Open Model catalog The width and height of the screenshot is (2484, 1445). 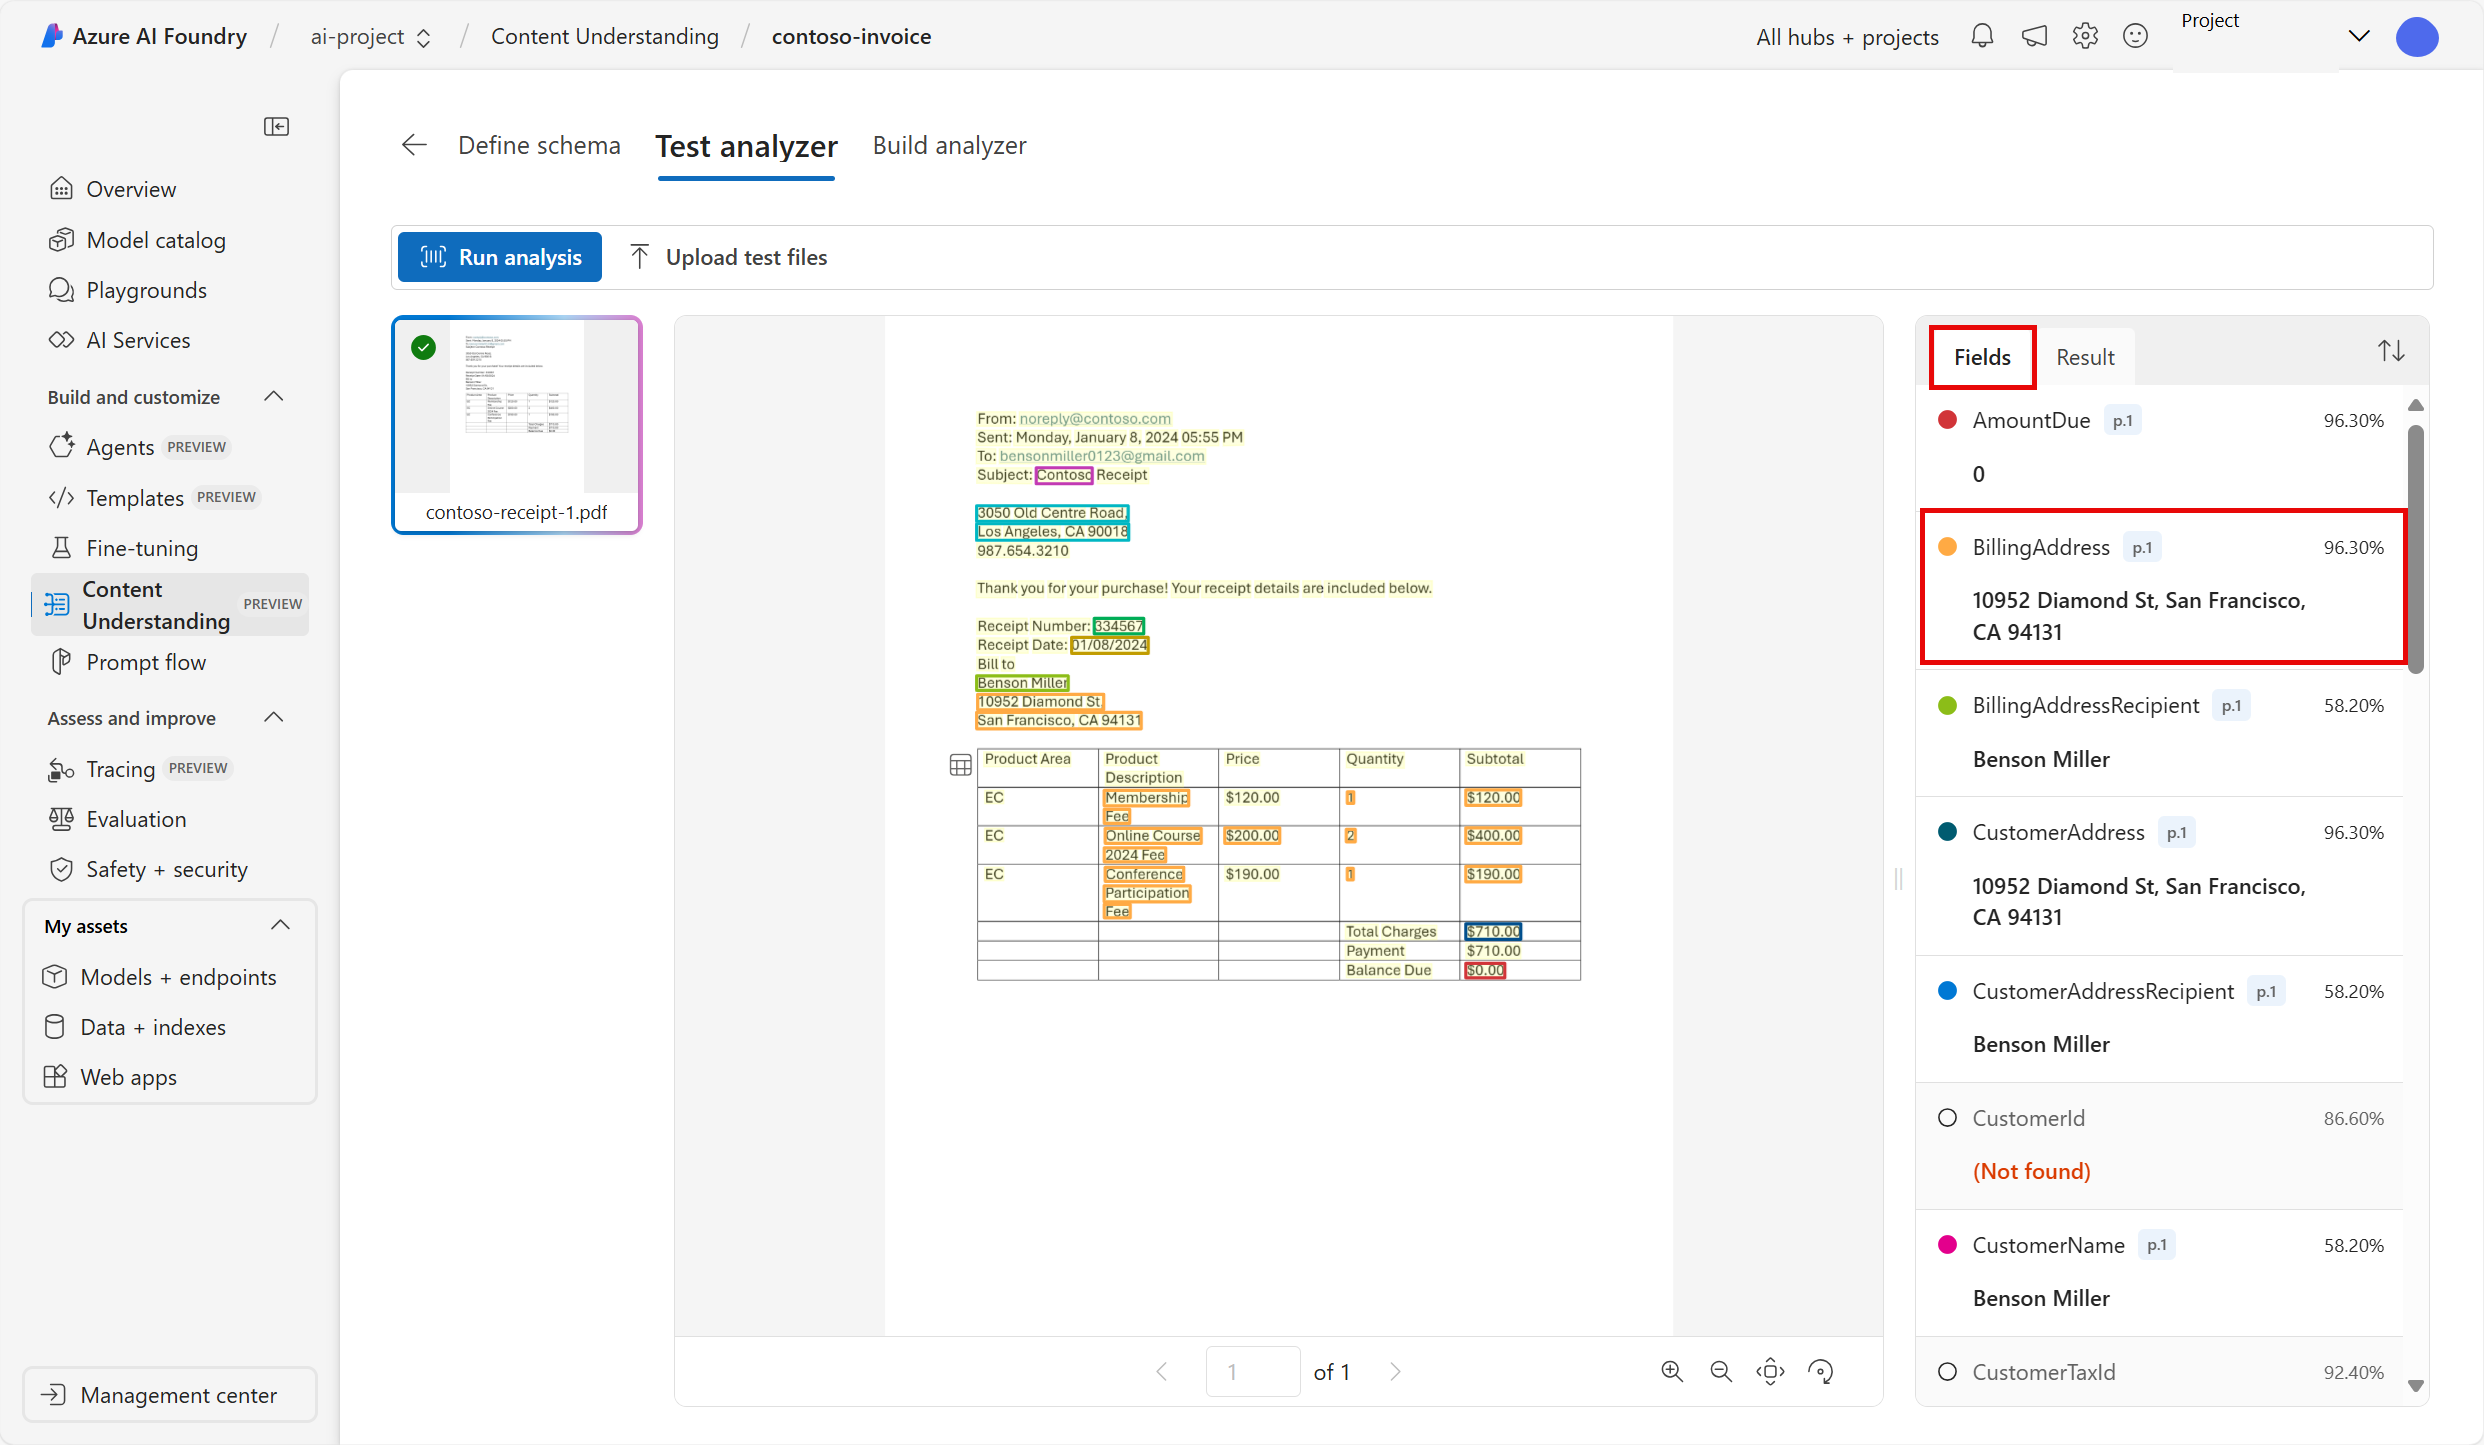point(137,240)
